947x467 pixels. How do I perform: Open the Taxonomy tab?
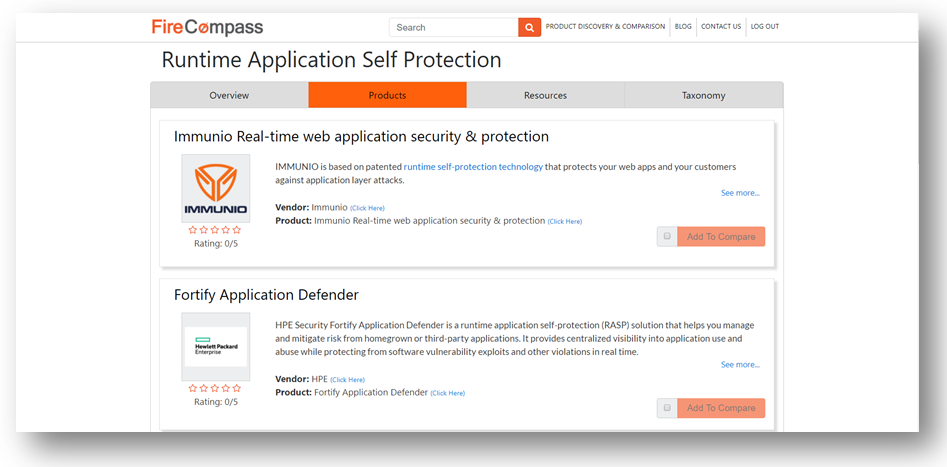704,95
